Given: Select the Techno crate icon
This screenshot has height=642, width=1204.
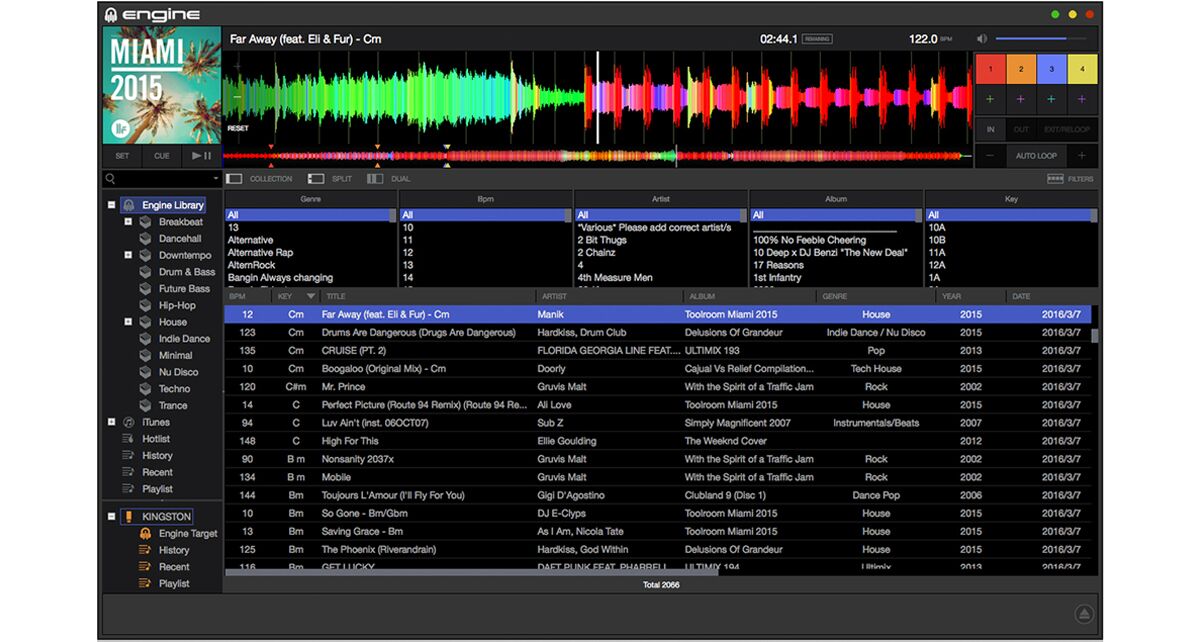Looking at the screenshot, I should click(146, 388).
